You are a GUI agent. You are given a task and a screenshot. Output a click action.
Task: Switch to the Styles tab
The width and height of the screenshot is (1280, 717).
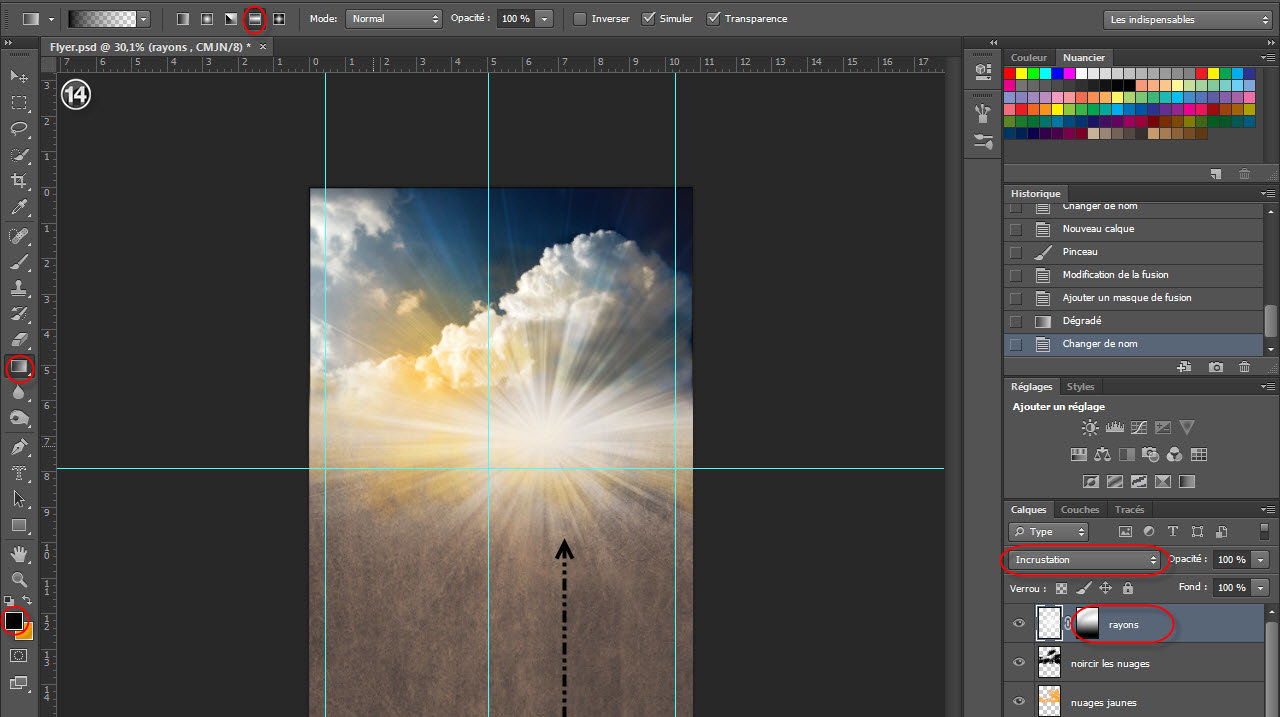(x=1080, y=387)
